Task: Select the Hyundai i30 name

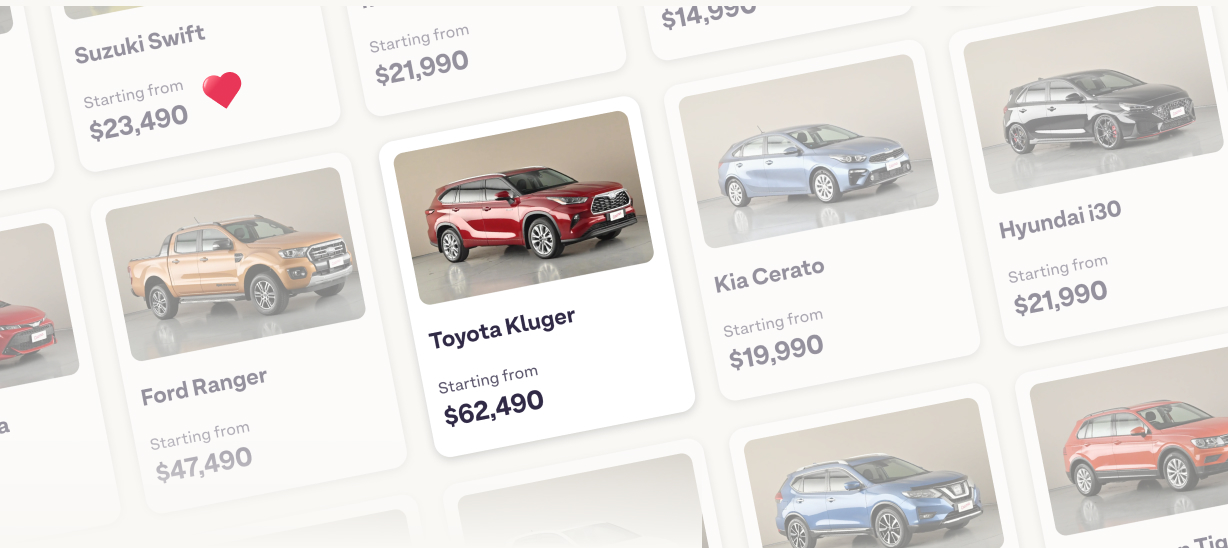Action: (1060, 220)
